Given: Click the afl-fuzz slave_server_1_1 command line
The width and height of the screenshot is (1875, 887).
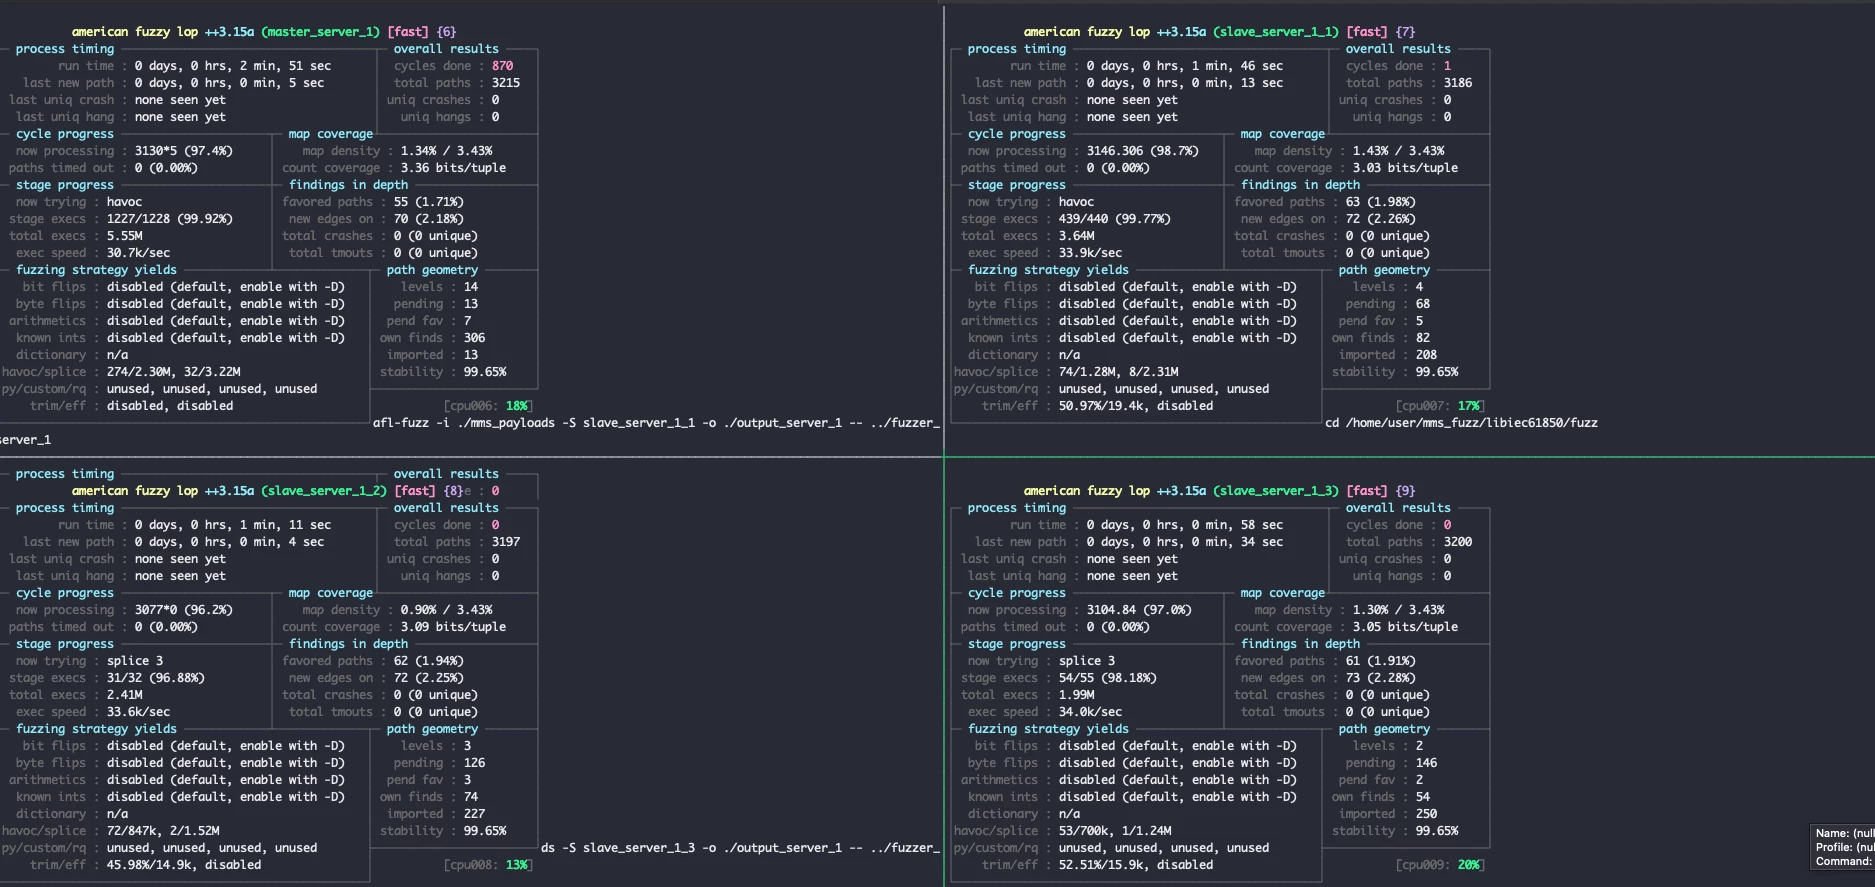Looking at the screenshot, I should click(x=655, y=423).
